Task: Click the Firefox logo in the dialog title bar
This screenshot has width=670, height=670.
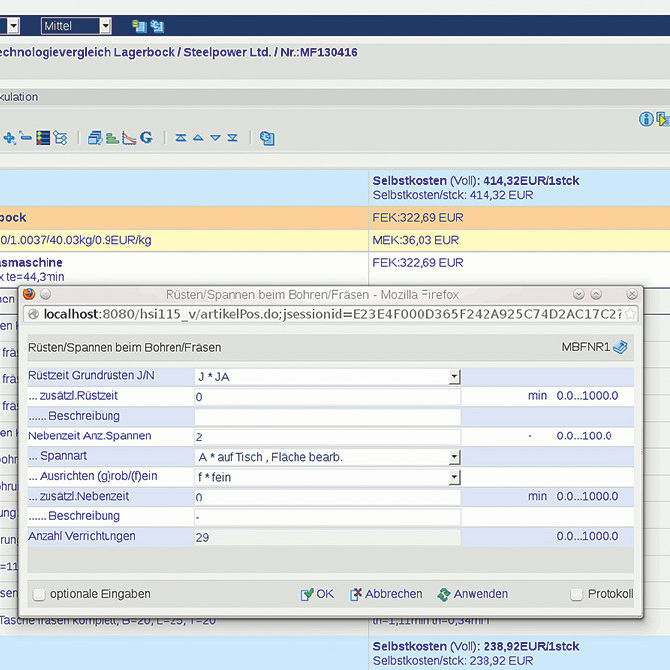Action: coord(29,294)
